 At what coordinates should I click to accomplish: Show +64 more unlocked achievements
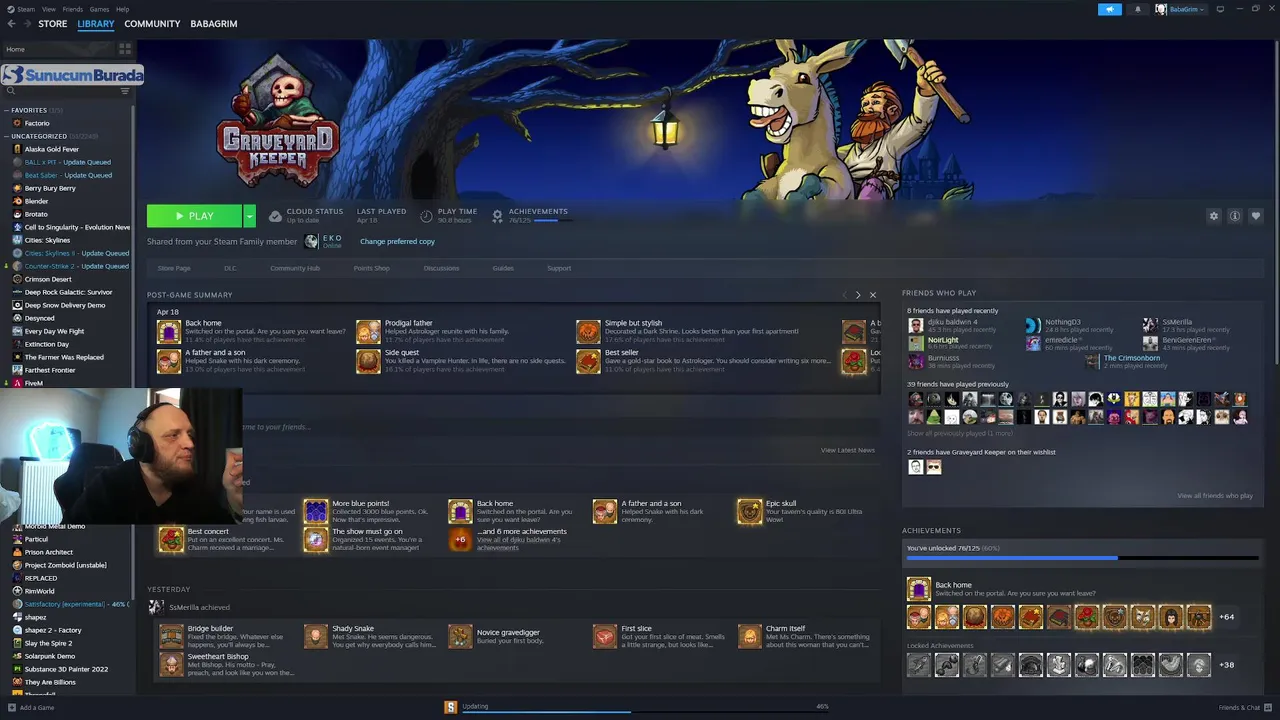click(x=1226, y=617)
